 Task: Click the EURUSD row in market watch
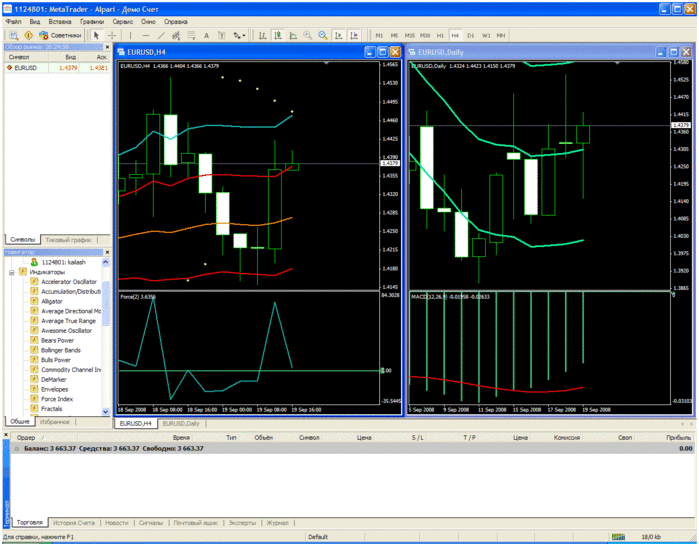point(26,68)
